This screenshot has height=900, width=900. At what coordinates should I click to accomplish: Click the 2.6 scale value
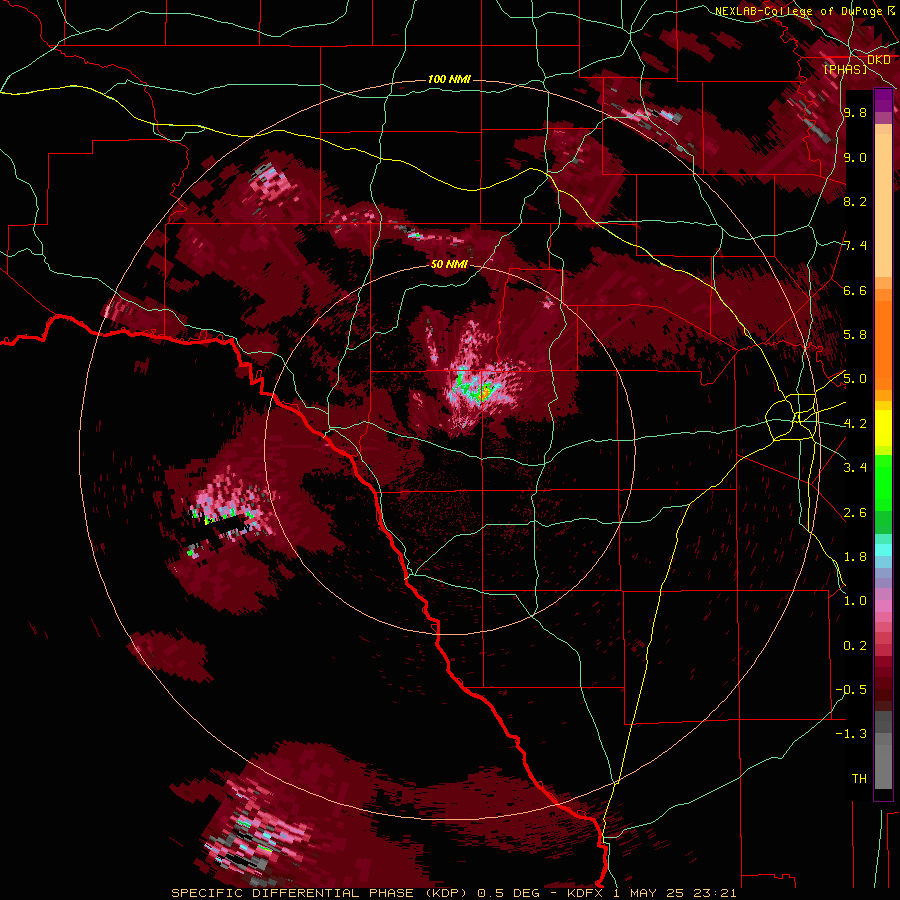855,513
